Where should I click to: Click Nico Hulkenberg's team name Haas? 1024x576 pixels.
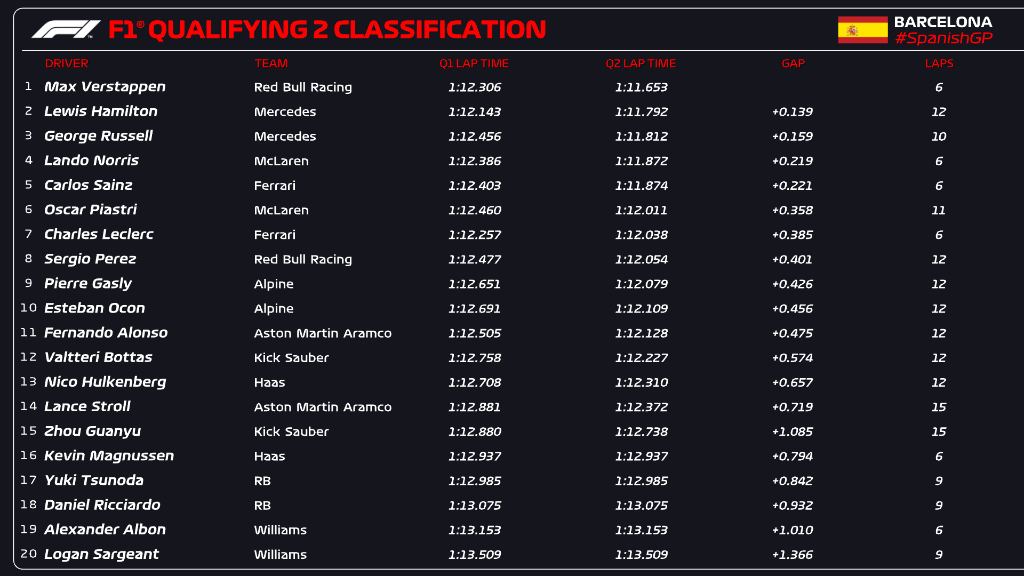[270, 382]
